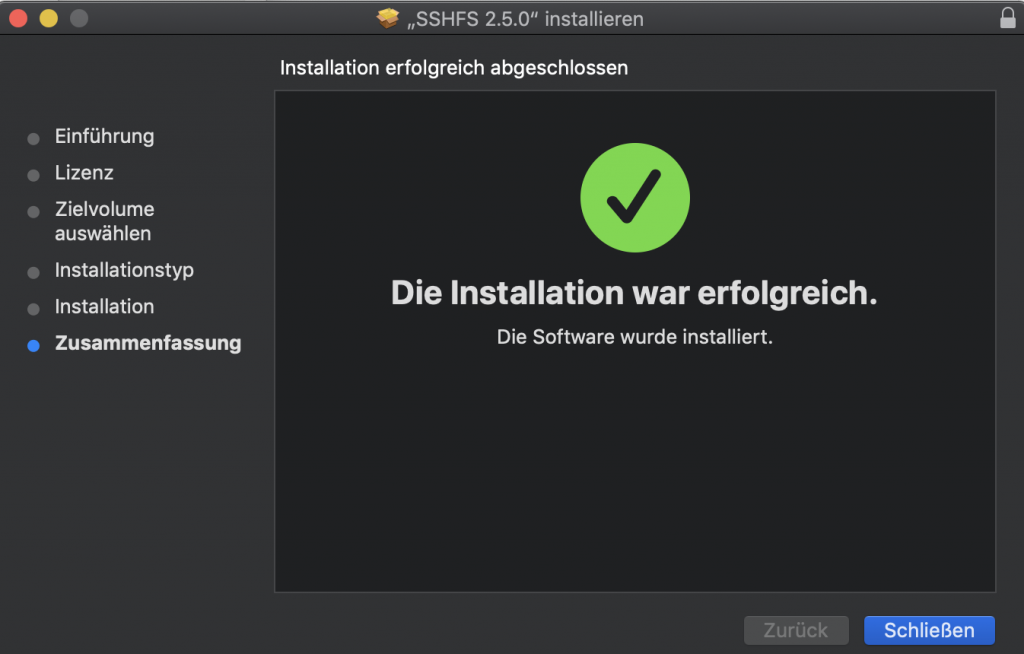Viewport: 1024px width, 654px height.
Task: Click the grey bullet beside Zielvolume auswählen
Action: [x=33, y=212]
